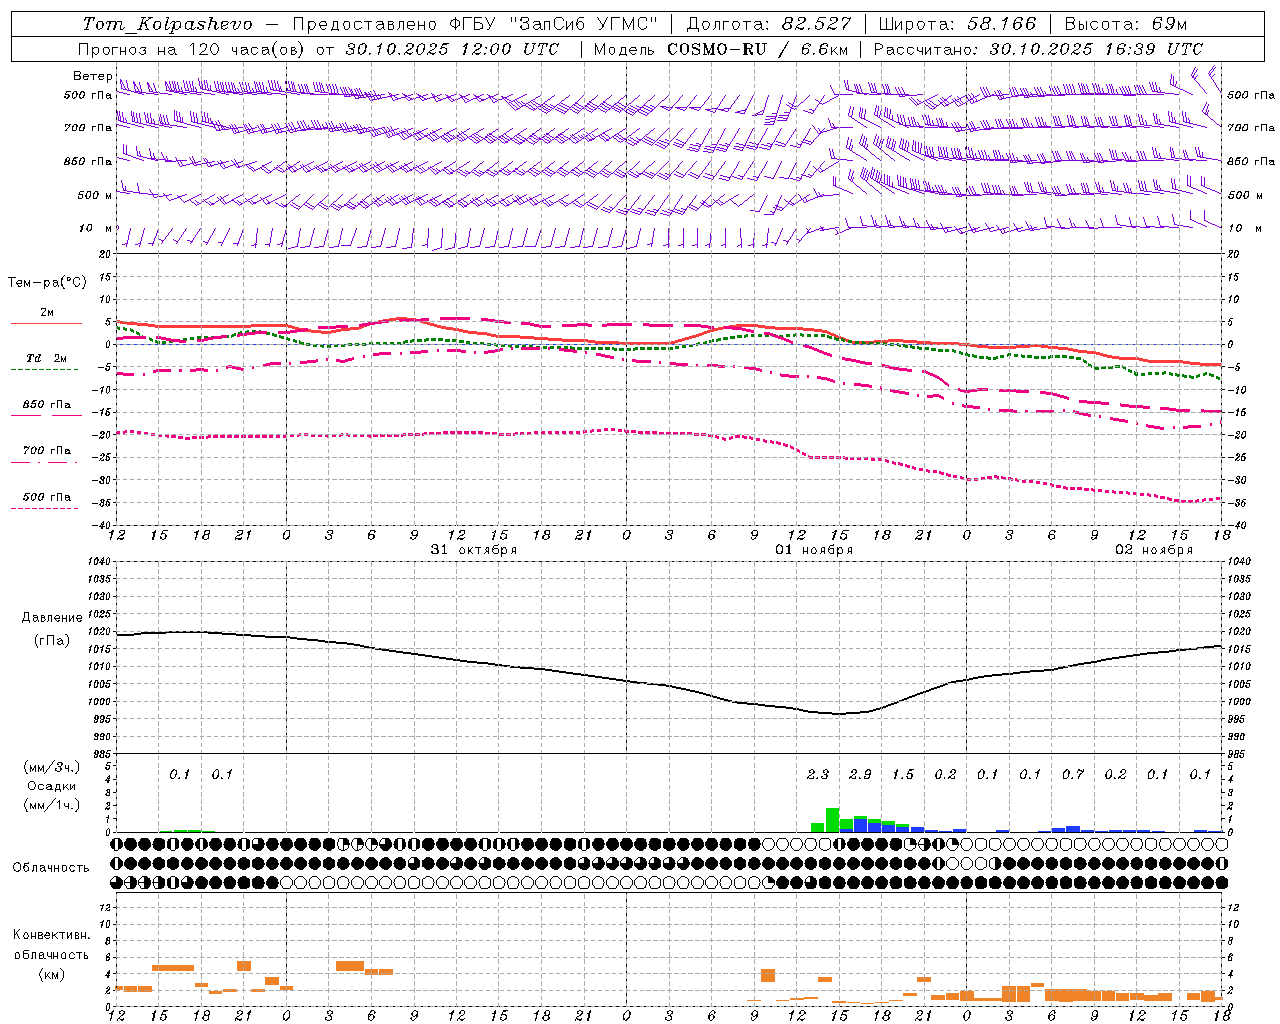
Task: Click the precipitation value 2.3
Action: 818,775
